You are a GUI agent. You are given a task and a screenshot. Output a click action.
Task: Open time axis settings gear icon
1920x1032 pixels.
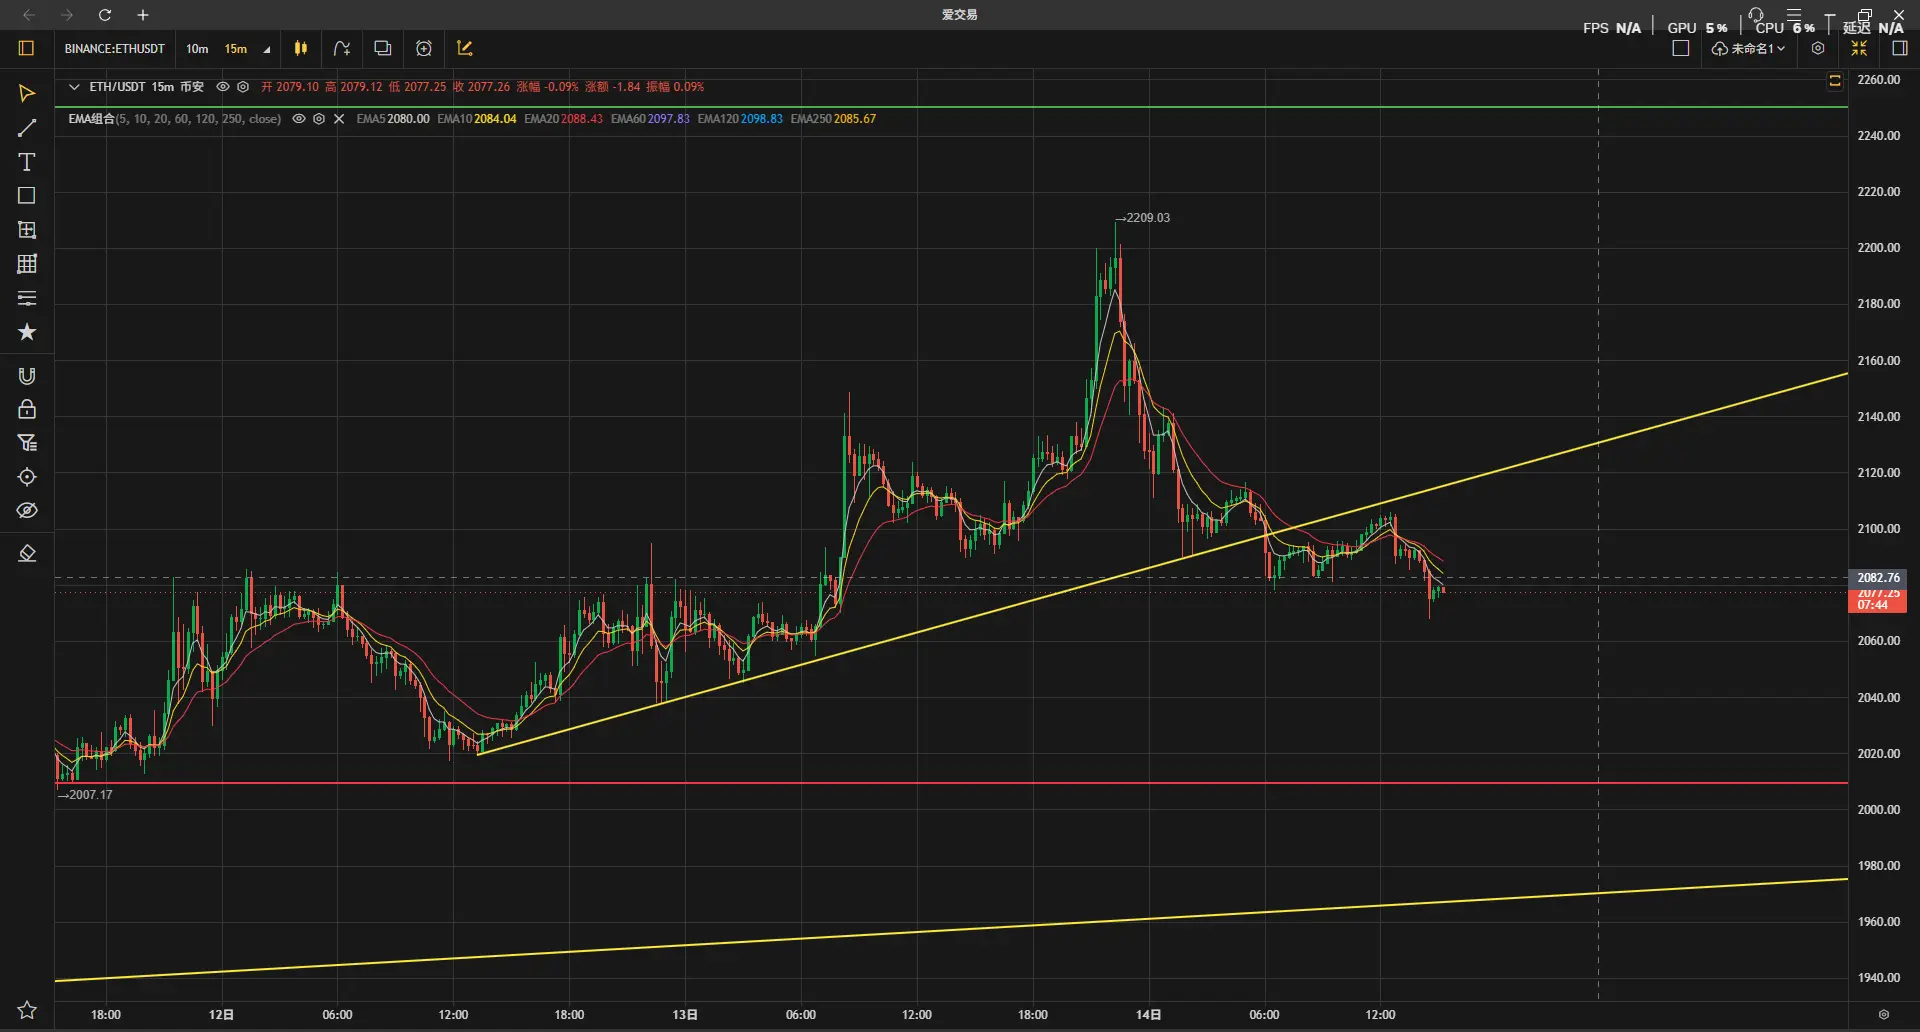(x=1884, y=1014)
